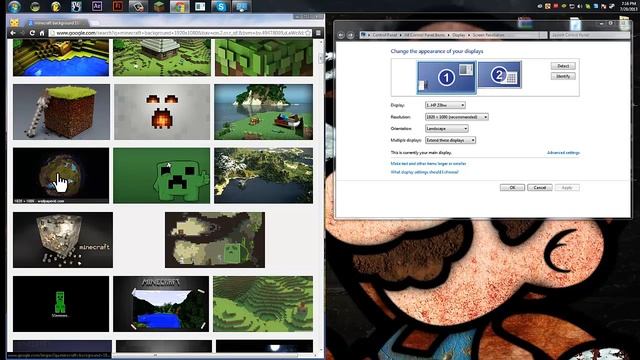Image resolution: width=640 pixels, height=360 pixels.
Task: Select monitor 1 in display arrangement
Action: point(446,77)
